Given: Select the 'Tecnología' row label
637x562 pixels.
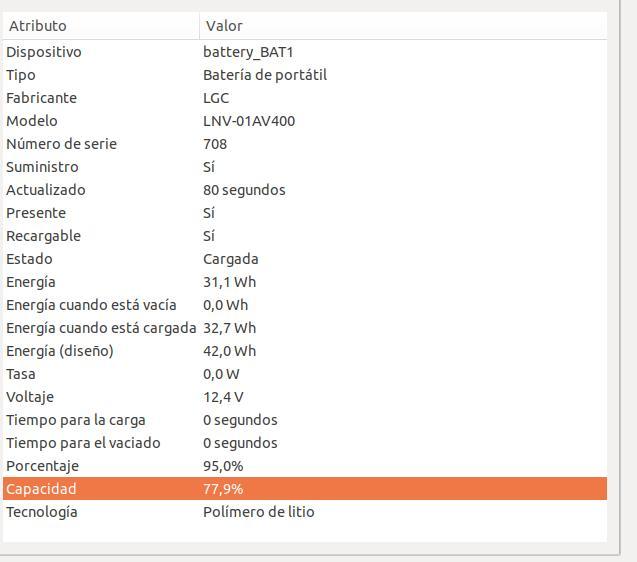Looking at the screenshot, I should [x=42, y=512].
